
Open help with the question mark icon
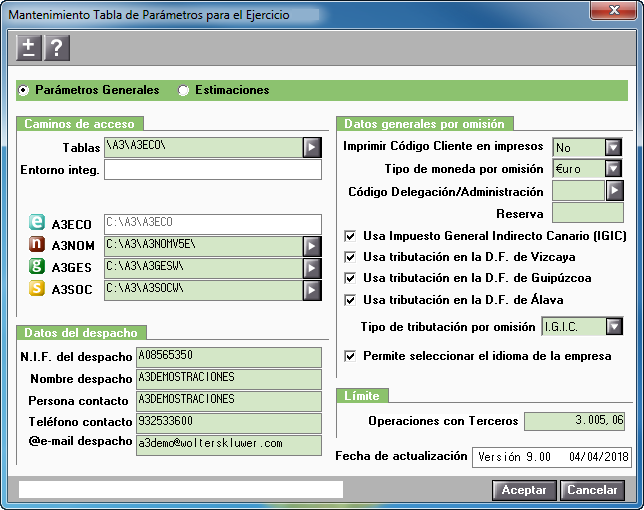point(57,48)
